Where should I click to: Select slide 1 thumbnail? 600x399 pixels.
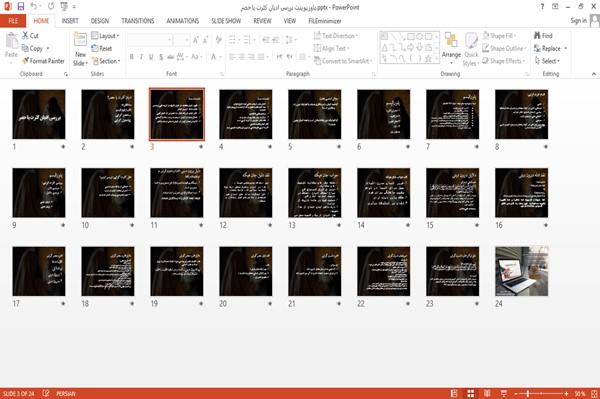click(x=39, y=114)
